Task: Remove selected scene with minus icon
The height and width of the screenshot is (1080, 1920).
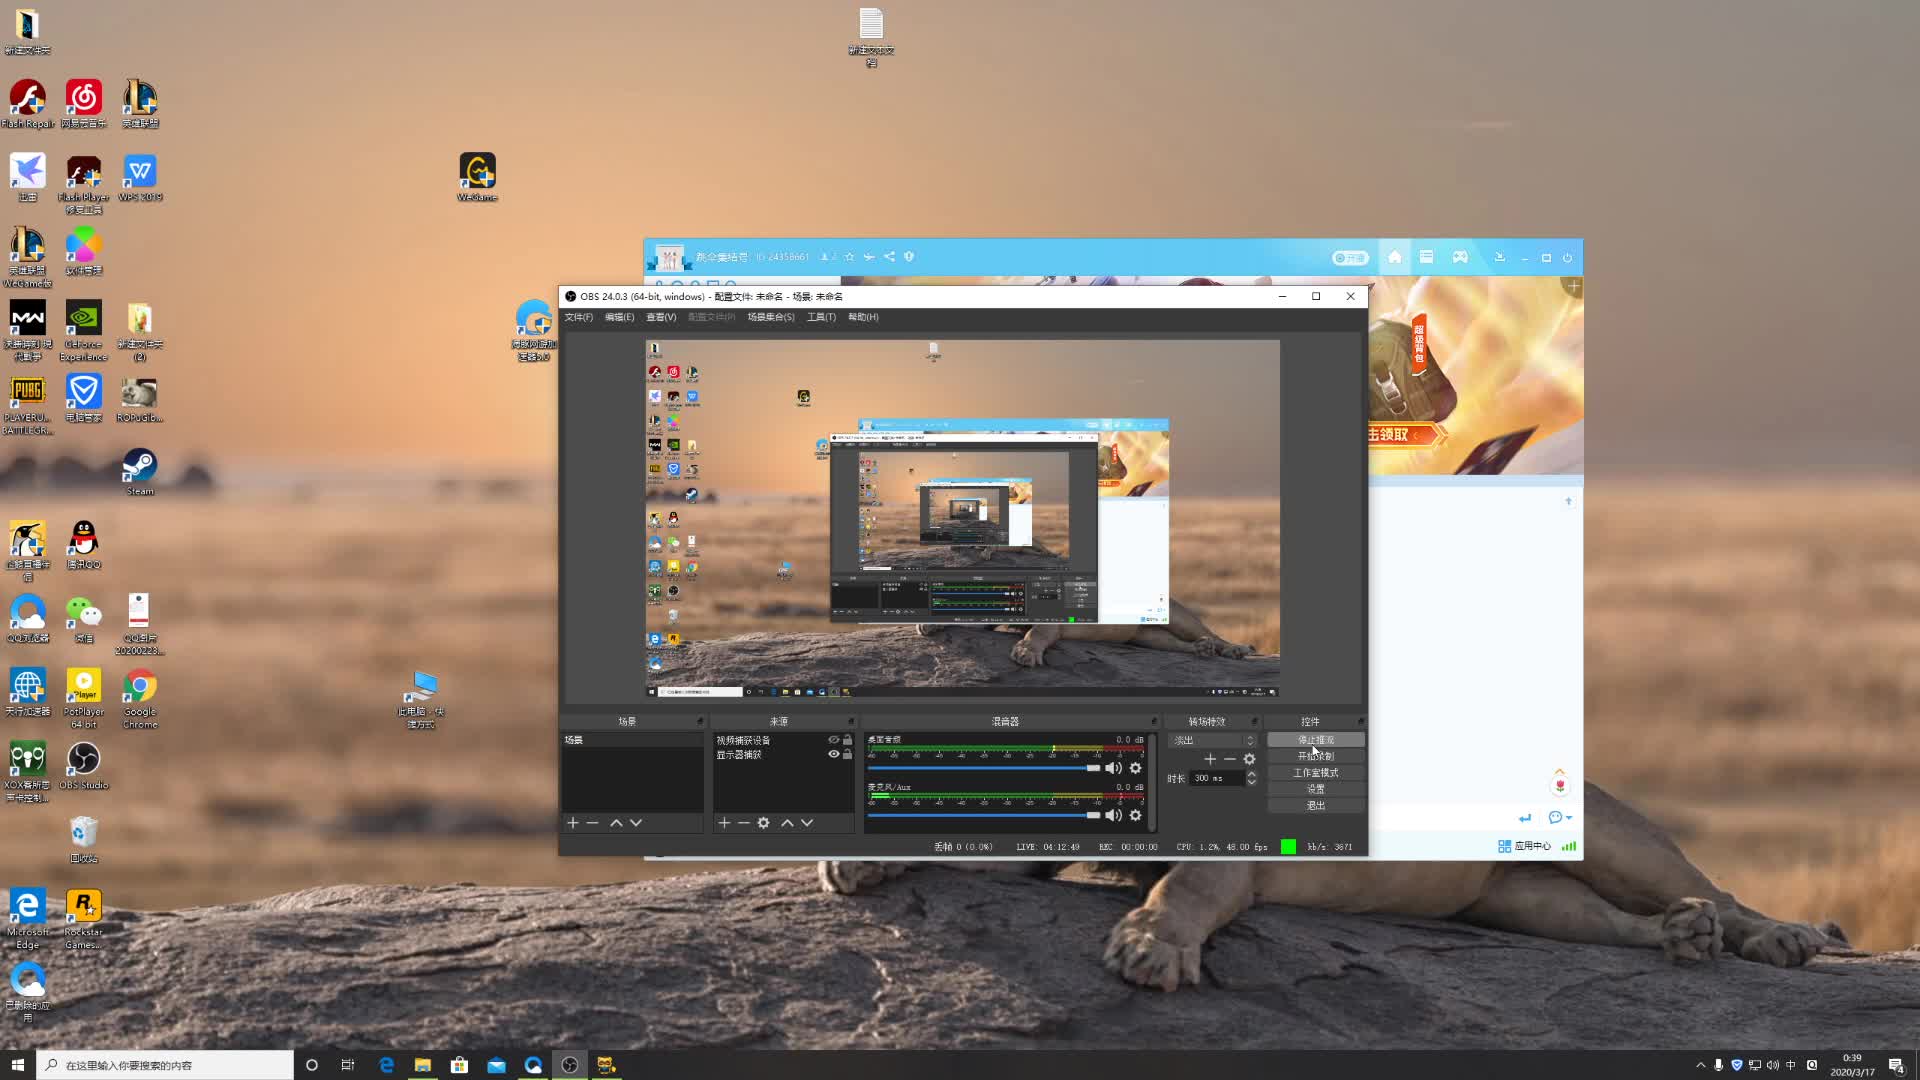Action: 593,822
